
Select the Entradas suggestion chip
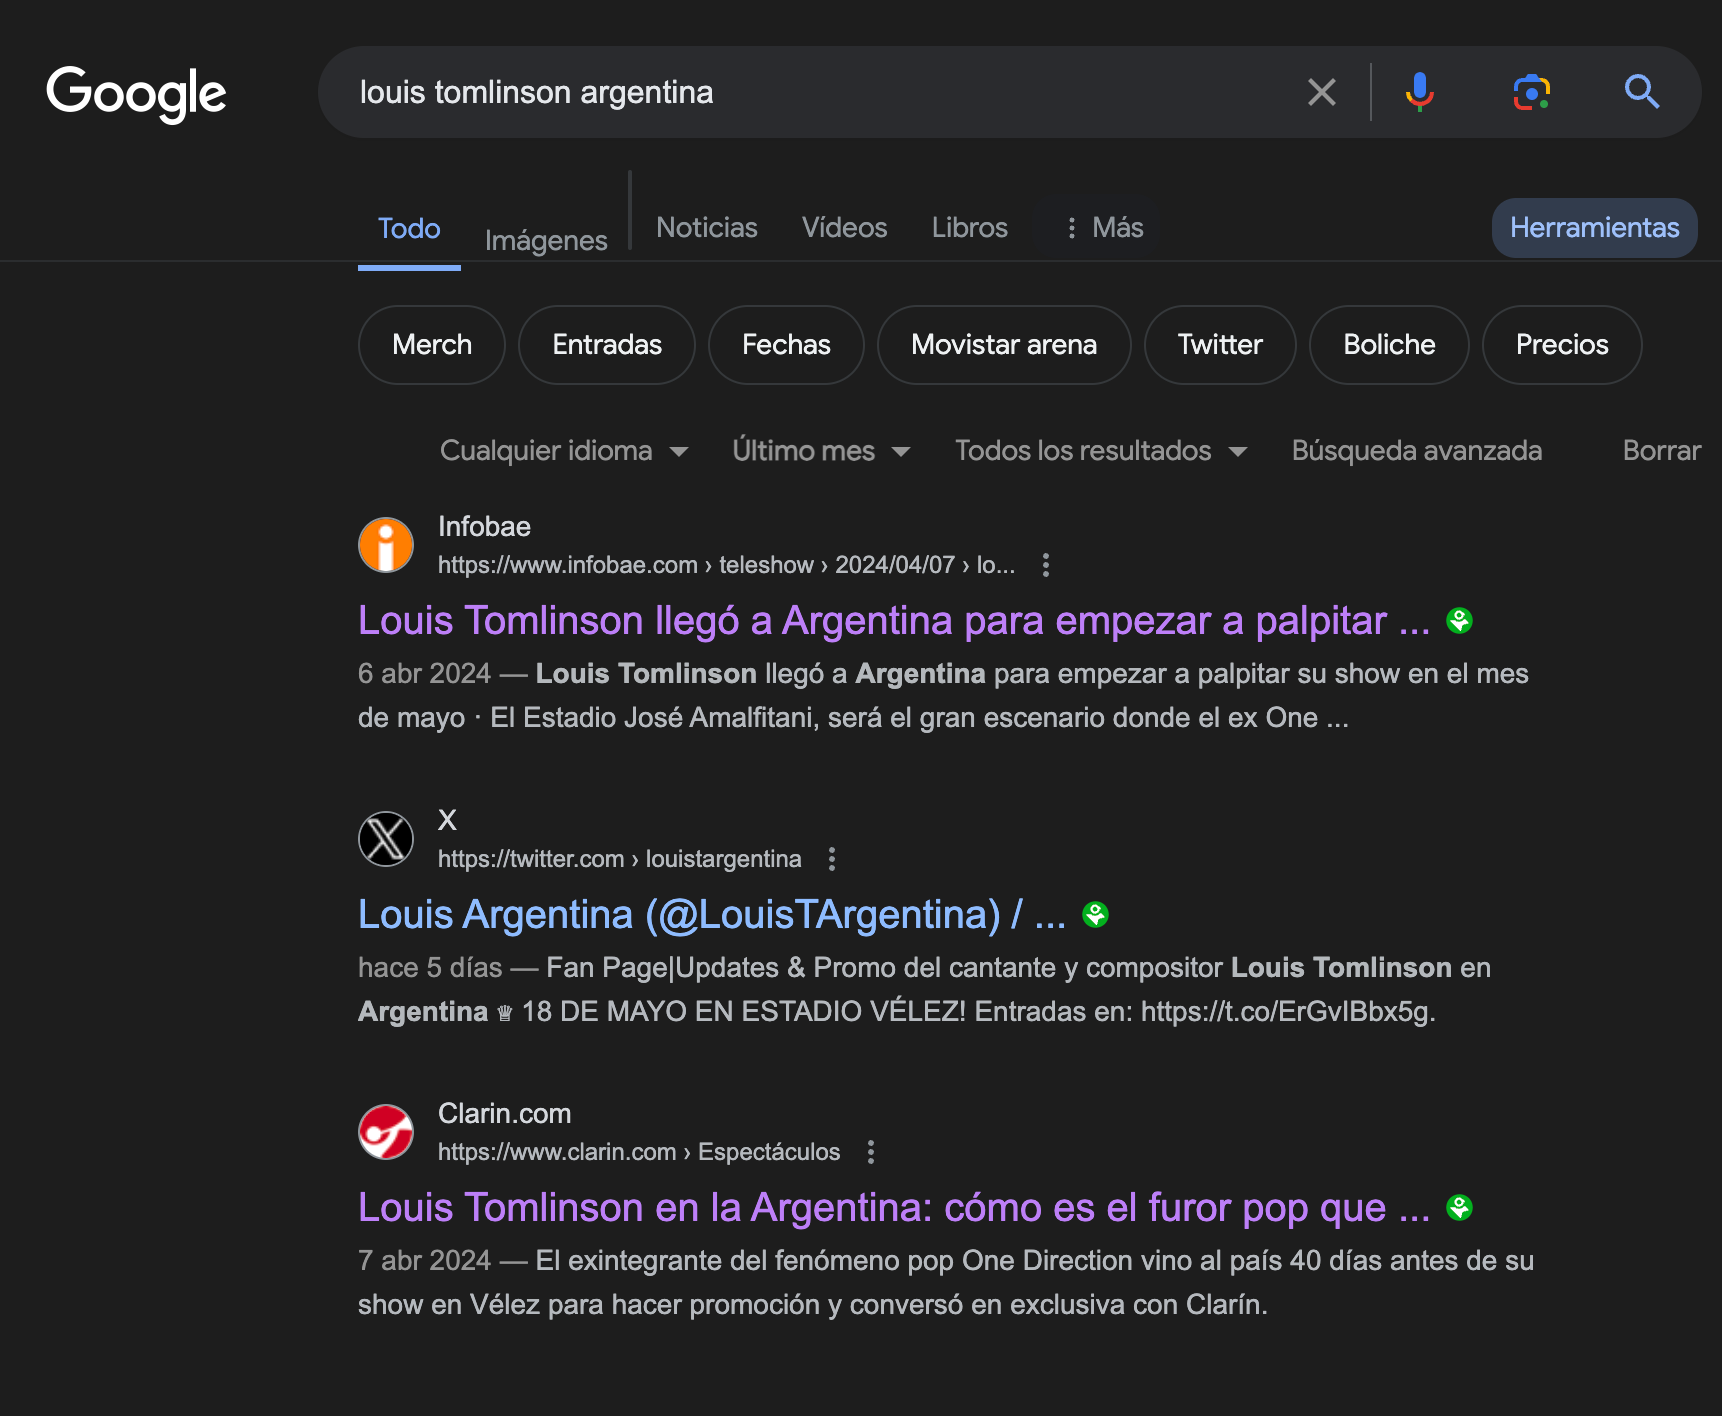(607, 345)
